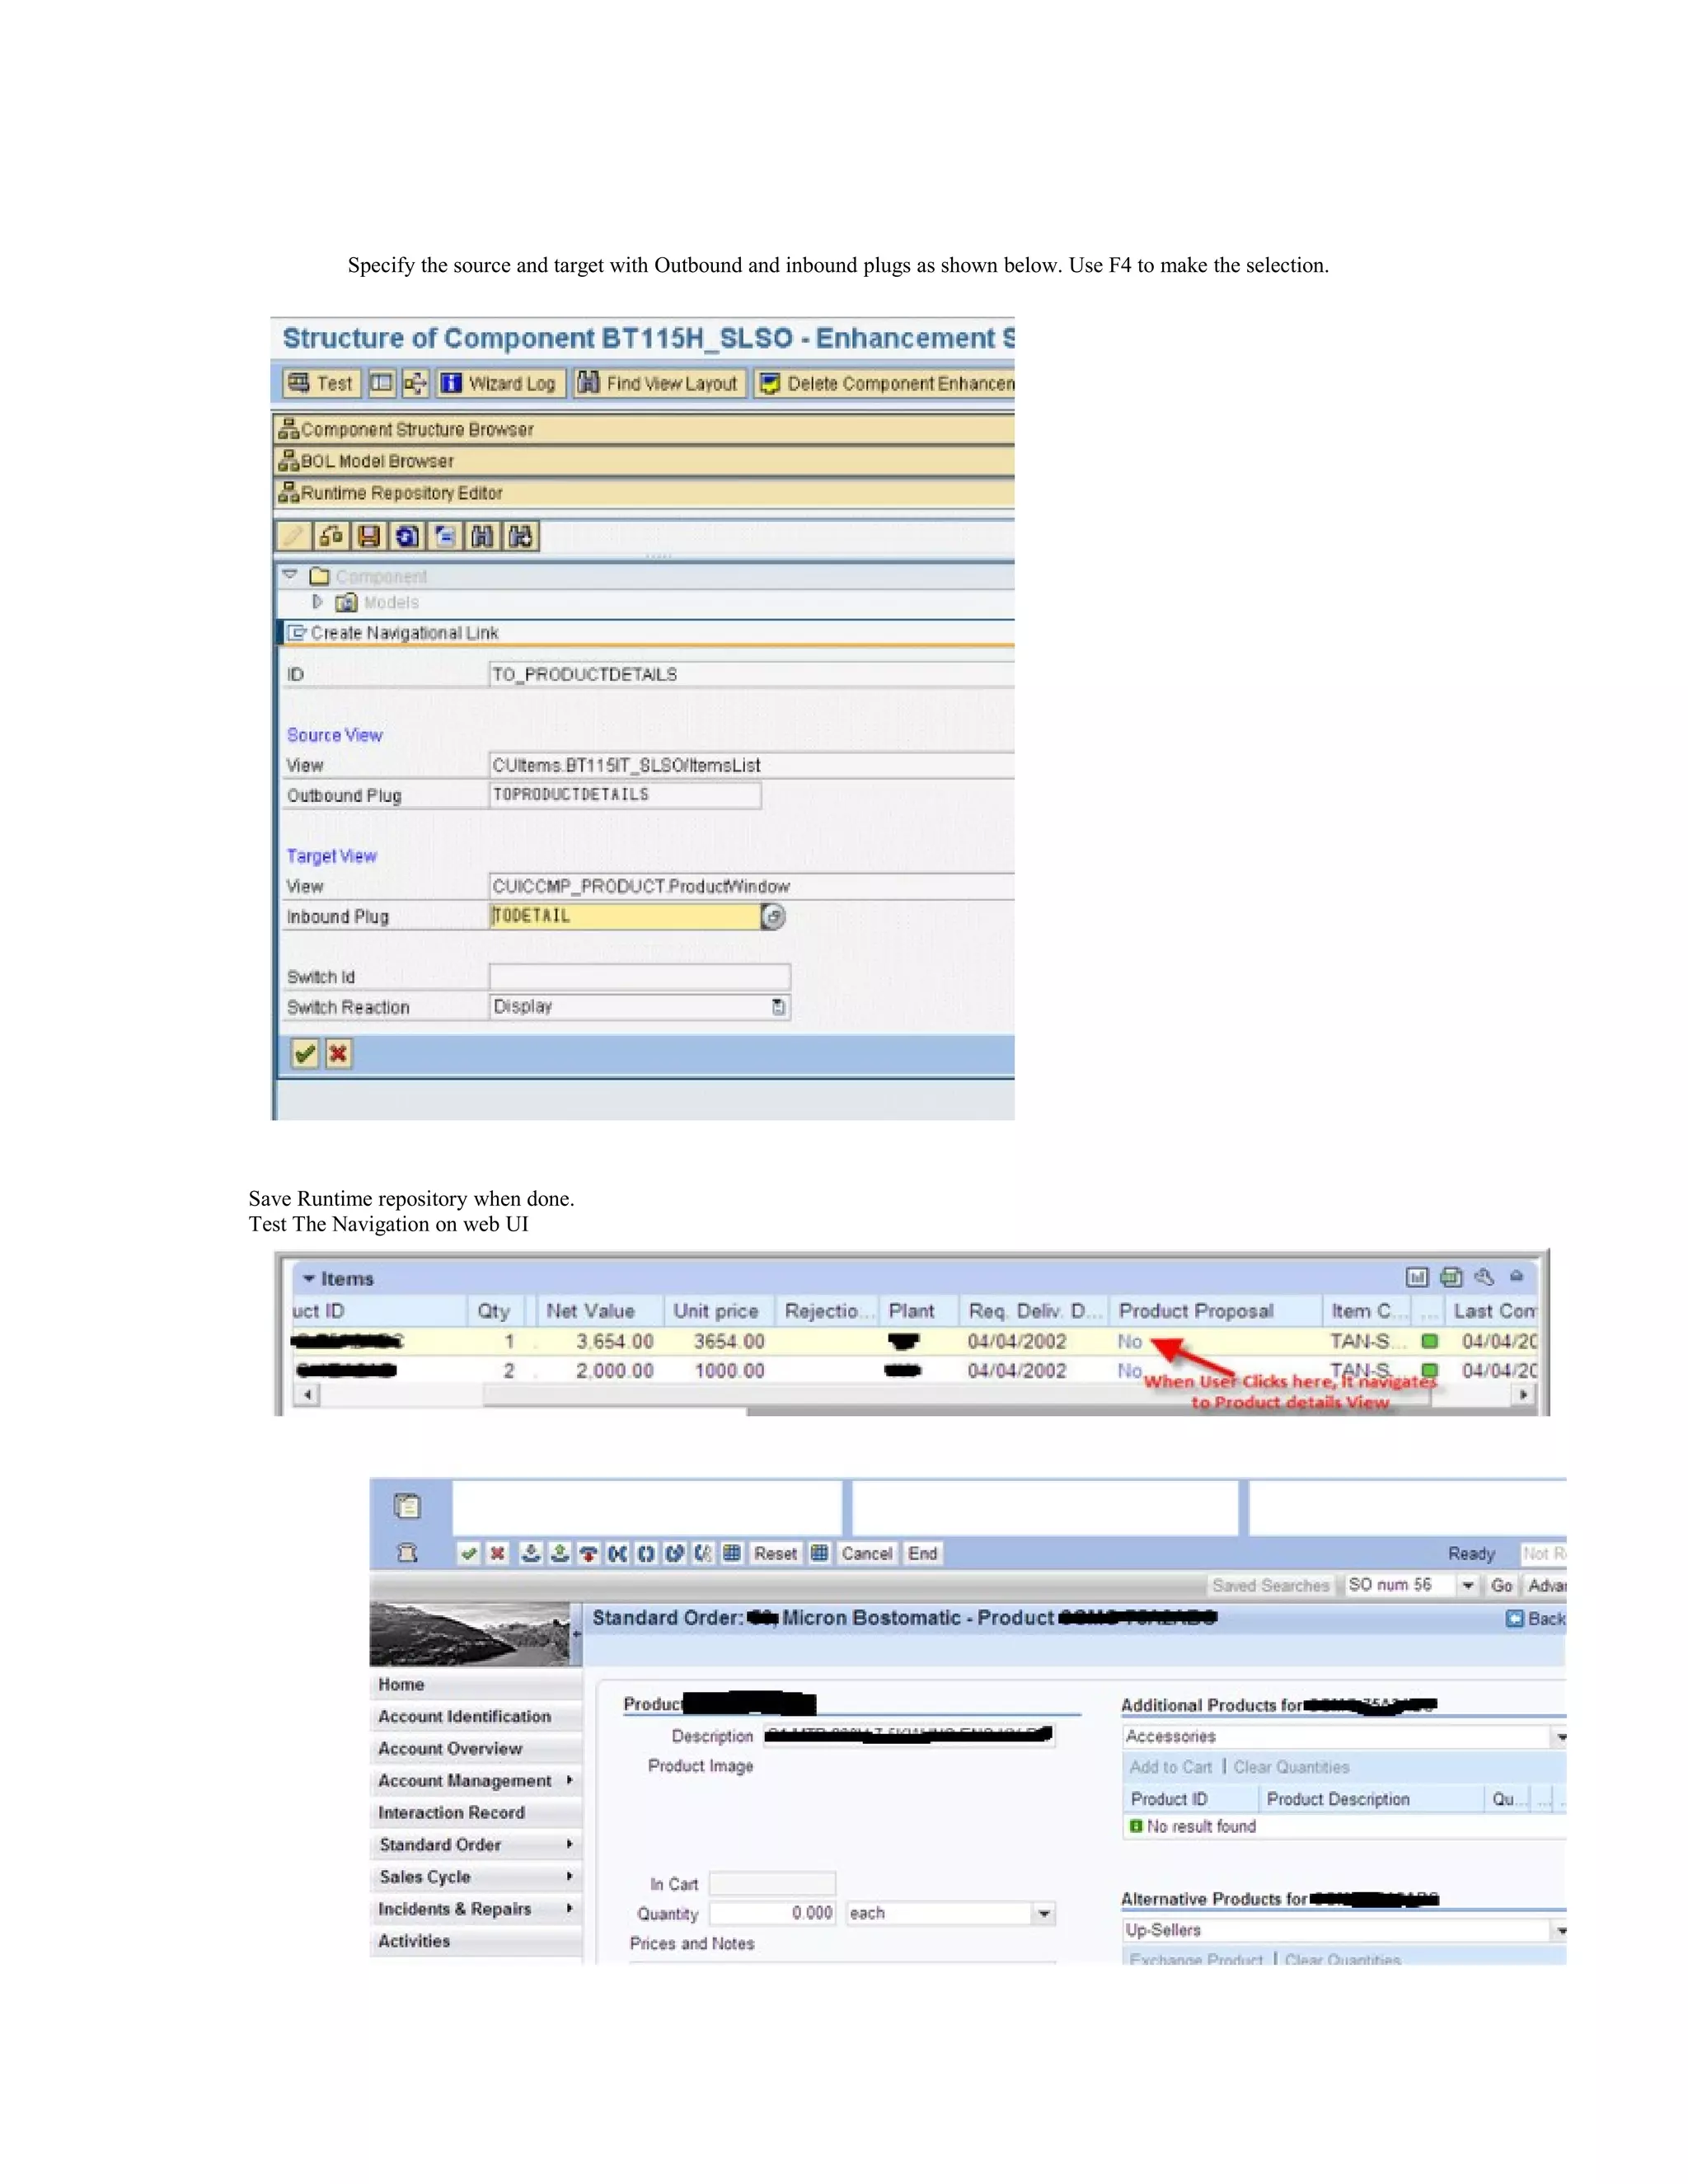Click the refresh icon in repository toolbar
The image size is (1688, 2184).
point(407,537)
